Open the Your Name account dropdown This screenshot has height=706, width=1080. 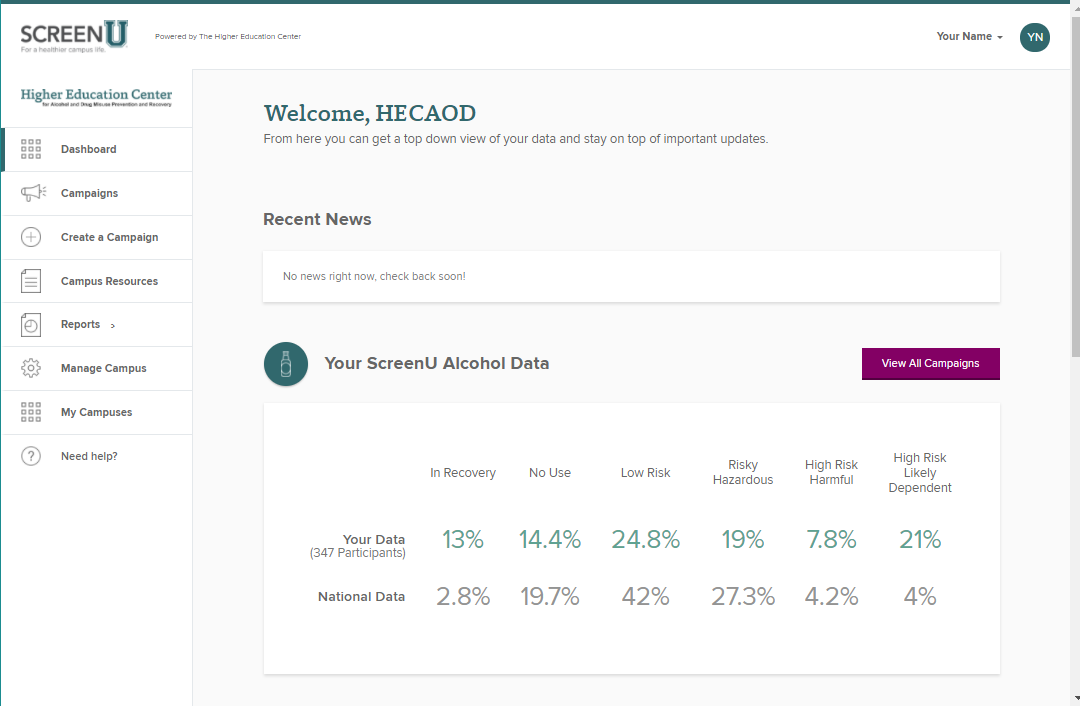[x=969, y=37]
